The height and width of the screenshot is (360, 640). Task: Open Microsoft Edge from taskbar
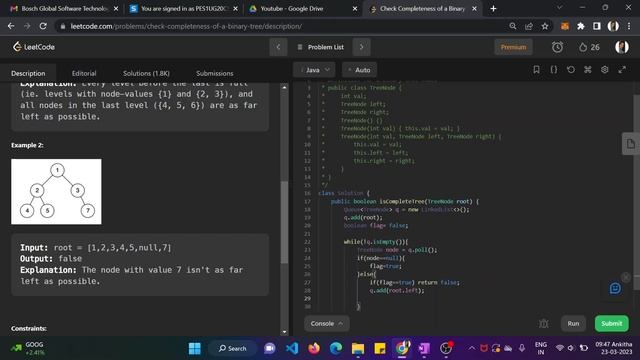(x=336, y=349)
